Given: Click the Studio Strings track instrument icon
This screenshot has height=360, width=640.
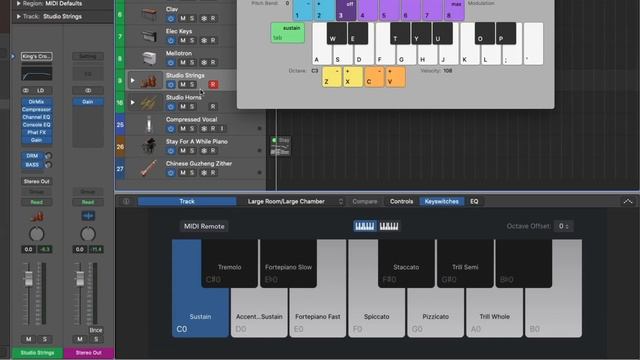Looking at the screenshot, I should (149, 80).
